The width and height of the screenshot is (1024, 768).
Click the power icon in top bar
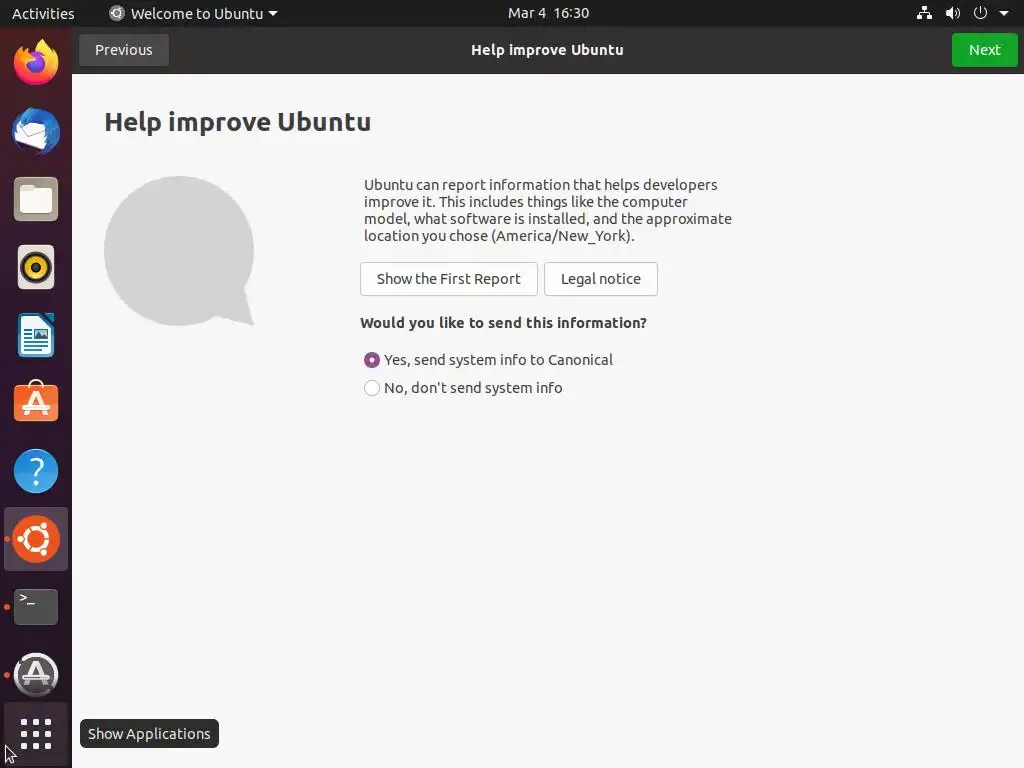980,13
